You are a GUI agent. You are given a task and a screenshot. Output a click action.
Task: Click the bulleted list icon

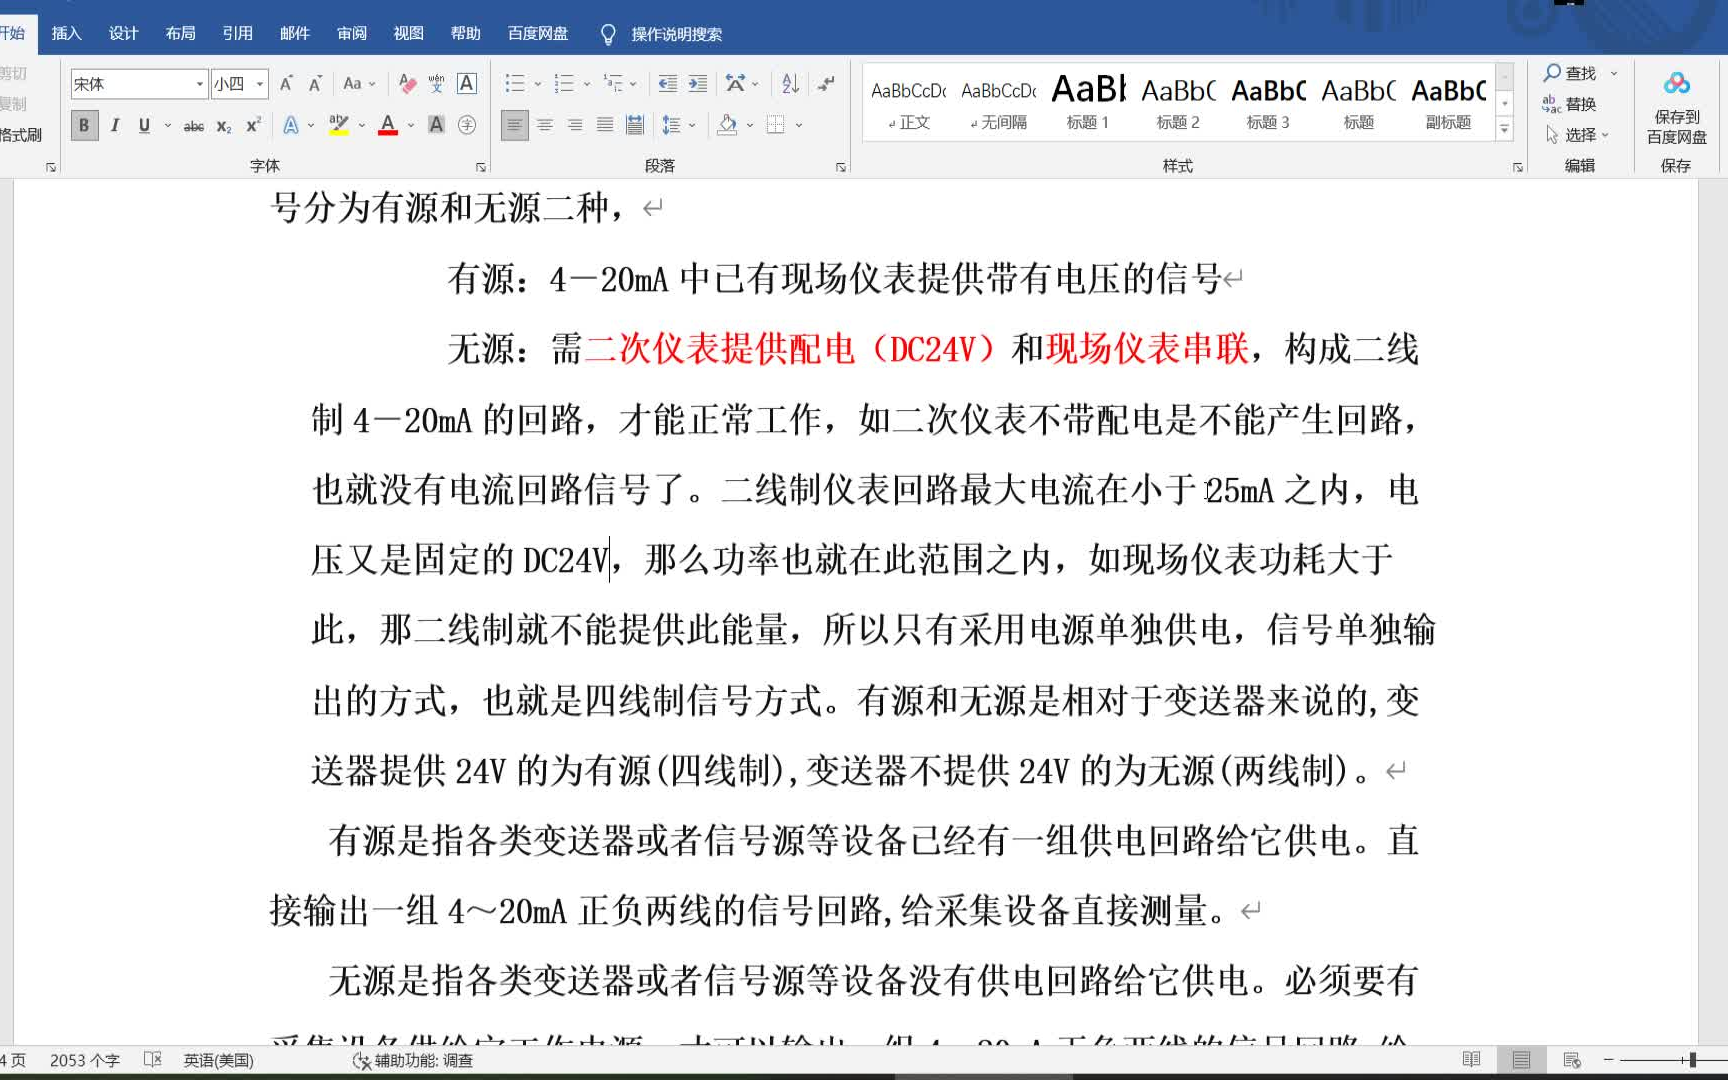514,84
